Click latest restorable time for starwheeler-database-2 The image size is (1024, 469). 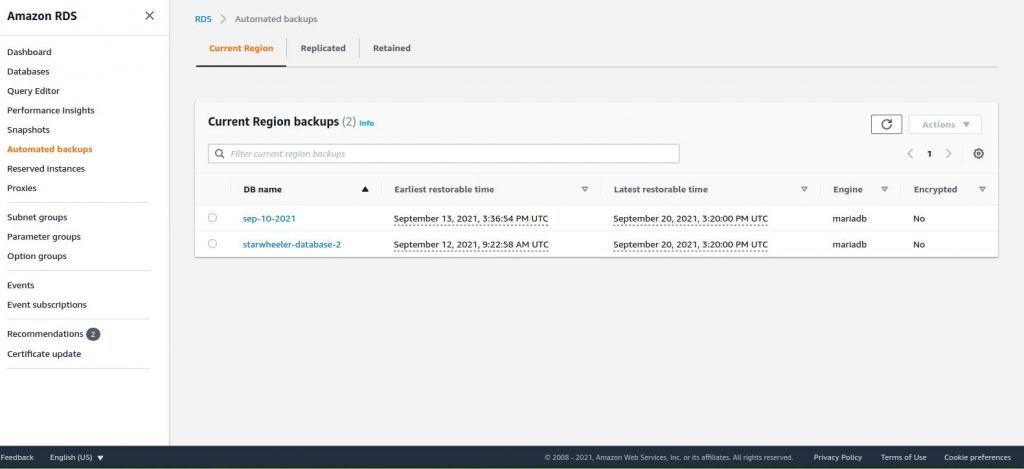point(690,244)
